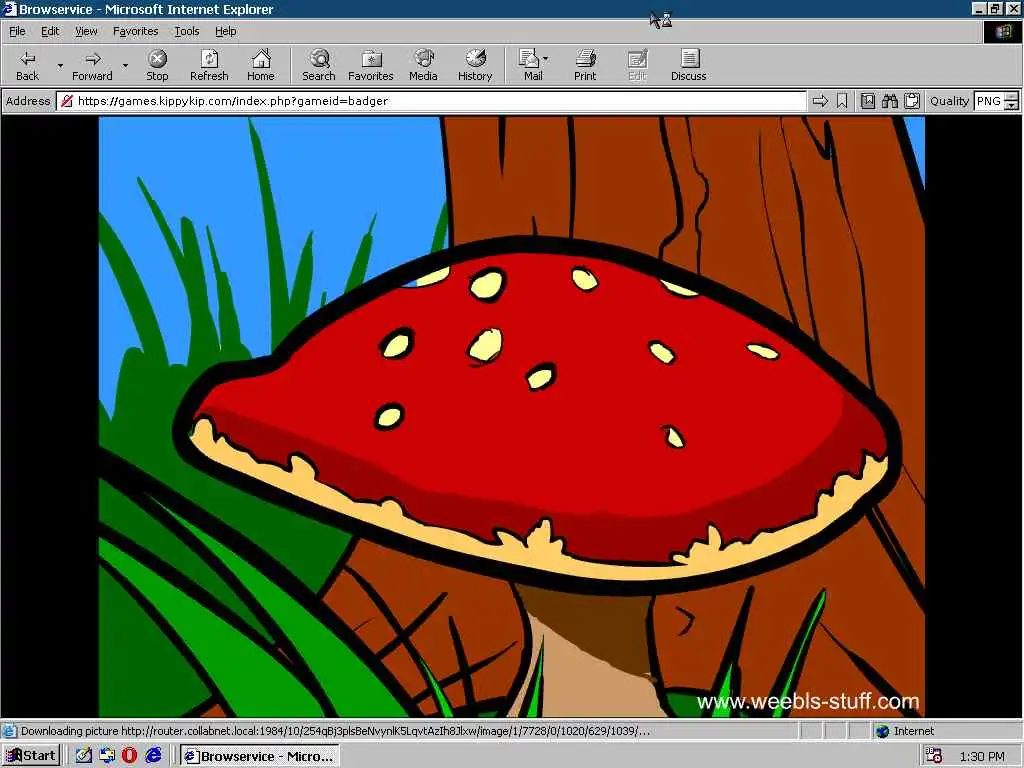Click the Downloading picture status text
The width and height of the screenshot is (1024, 768).
[335, 731]
